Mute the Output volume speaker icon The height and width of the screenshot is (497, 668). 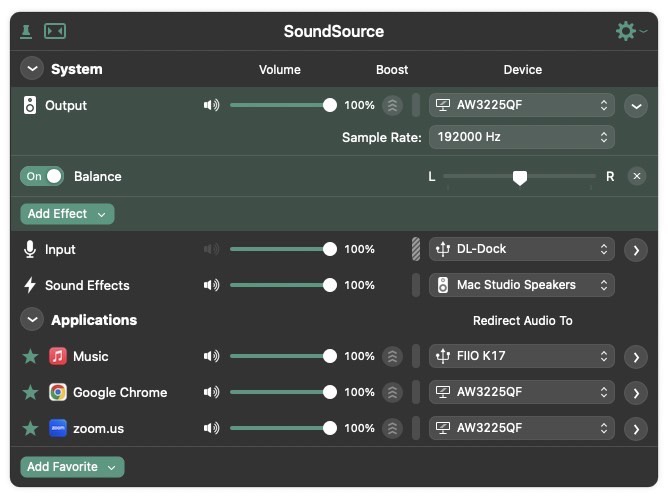211,105
